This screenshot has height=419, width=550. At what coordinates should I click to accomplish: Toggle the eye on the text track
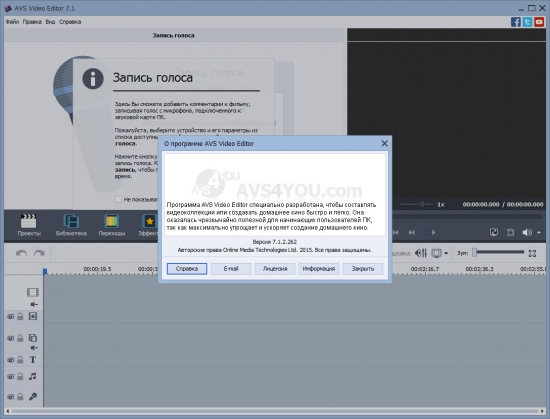click(x=11, y=360)
